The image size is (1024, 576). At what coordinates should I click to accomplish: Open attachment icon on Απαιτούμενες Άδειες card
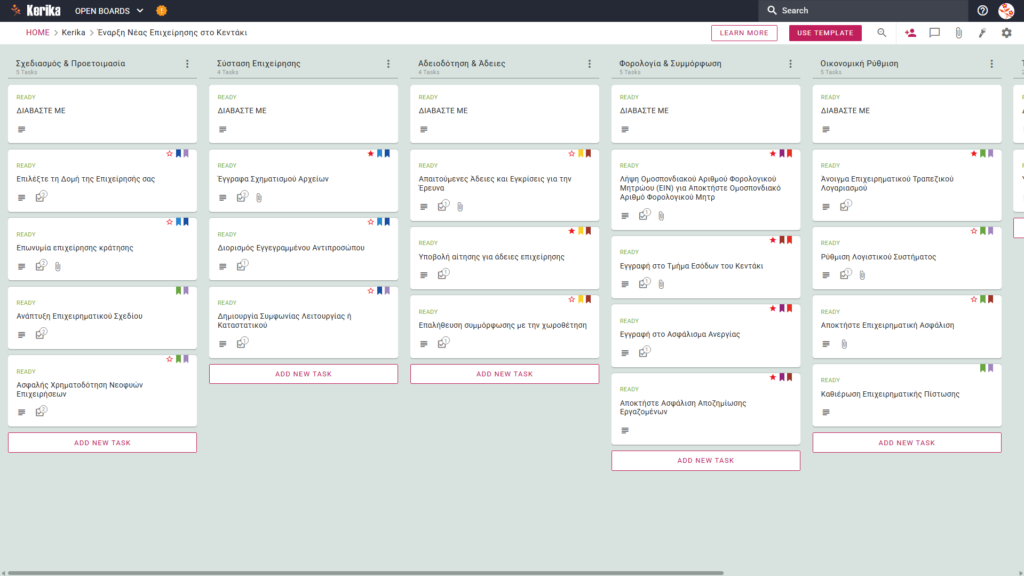[460, 206]
